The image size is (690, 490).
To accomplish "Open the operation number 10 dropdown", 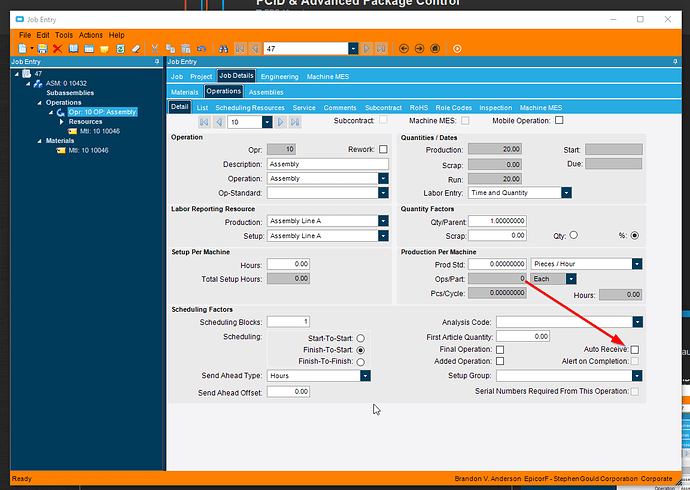I will pyautogui.click(x=267, y=122).
